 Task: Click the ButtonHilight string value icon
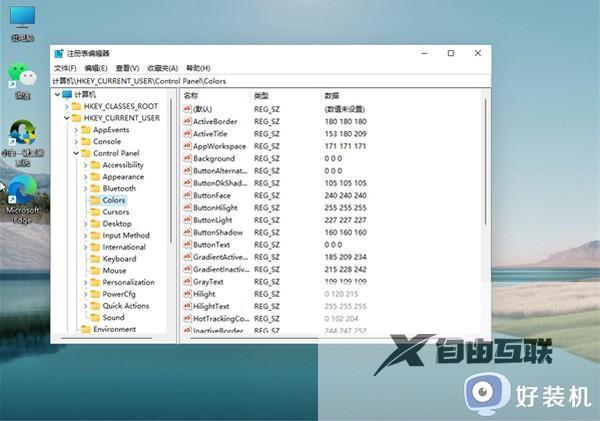187,207
